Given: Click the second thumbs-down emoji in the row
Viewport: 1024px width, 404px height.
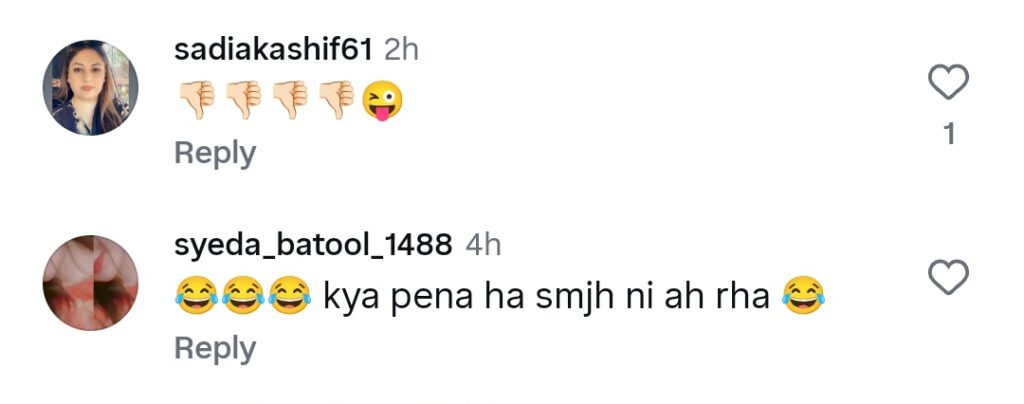Looking at the screenshot, I should point(244,101).
